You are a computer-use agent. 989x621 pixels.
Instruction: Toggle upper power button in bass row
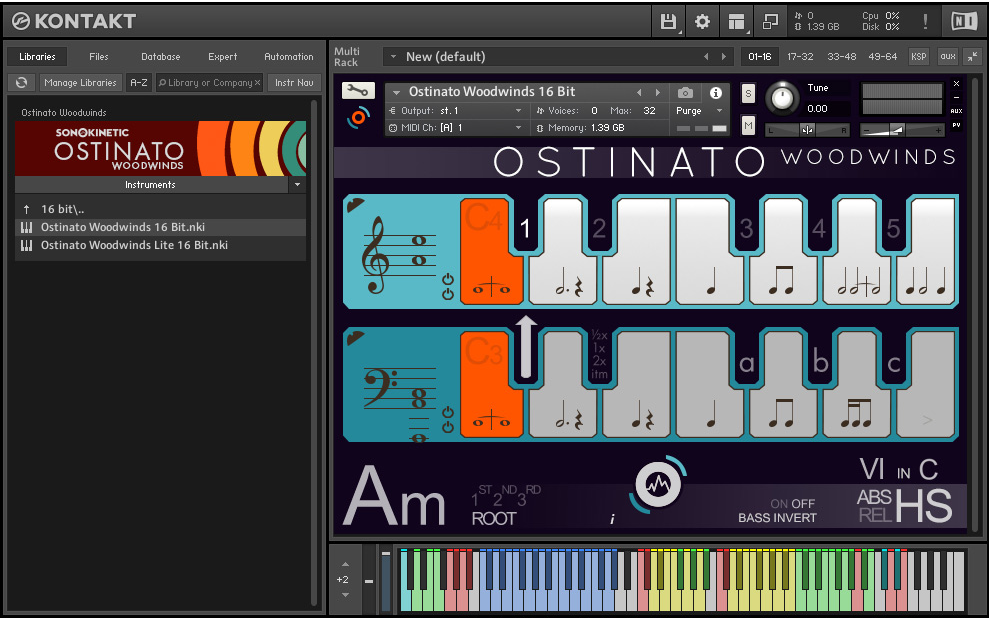448,412
